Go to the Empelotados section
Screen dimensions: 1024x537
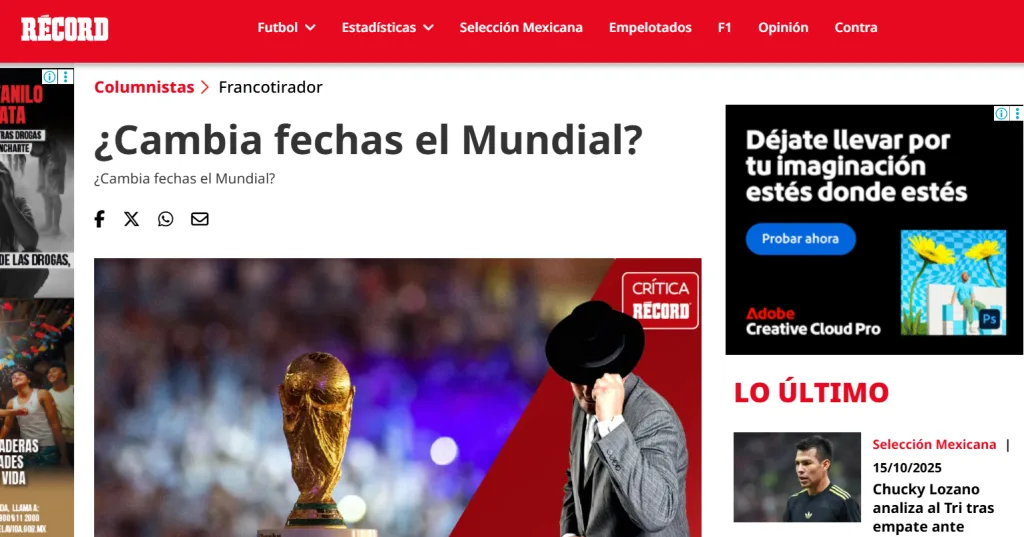click(650, 27)
